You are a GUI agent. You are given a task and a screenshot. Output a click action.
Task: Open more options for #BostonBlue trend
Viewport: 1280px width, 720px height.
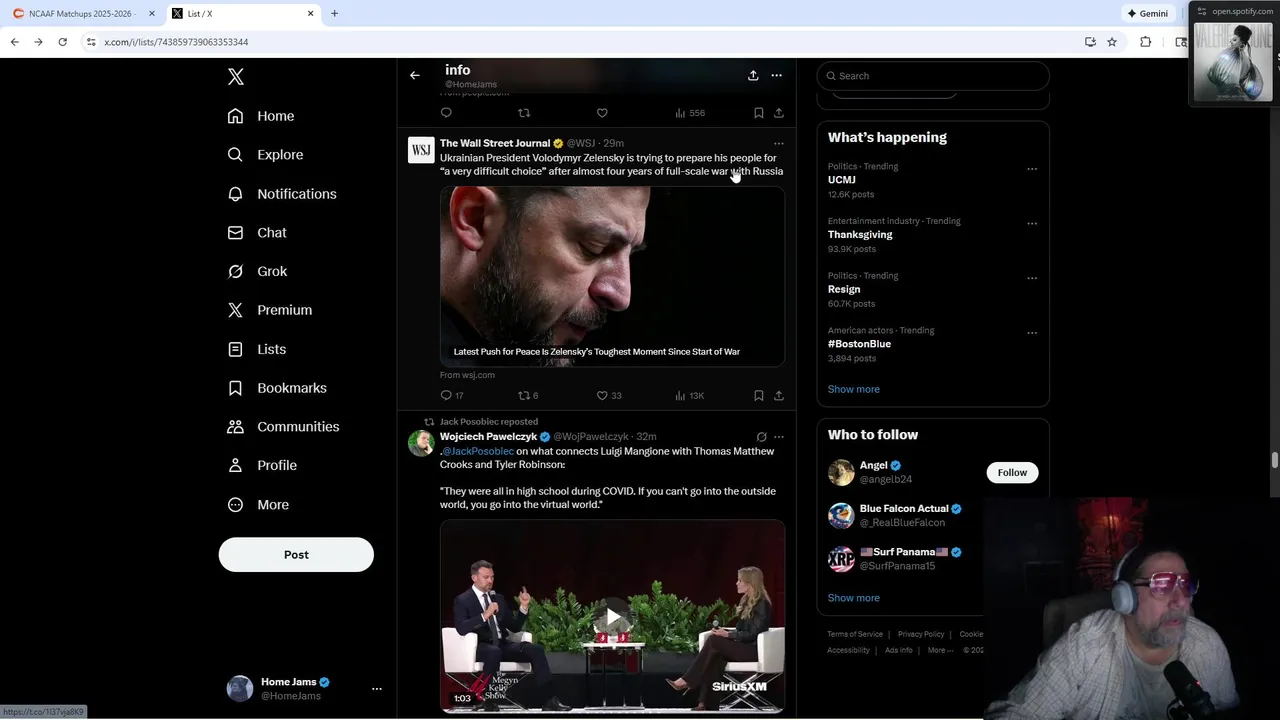click(1032, 333)
